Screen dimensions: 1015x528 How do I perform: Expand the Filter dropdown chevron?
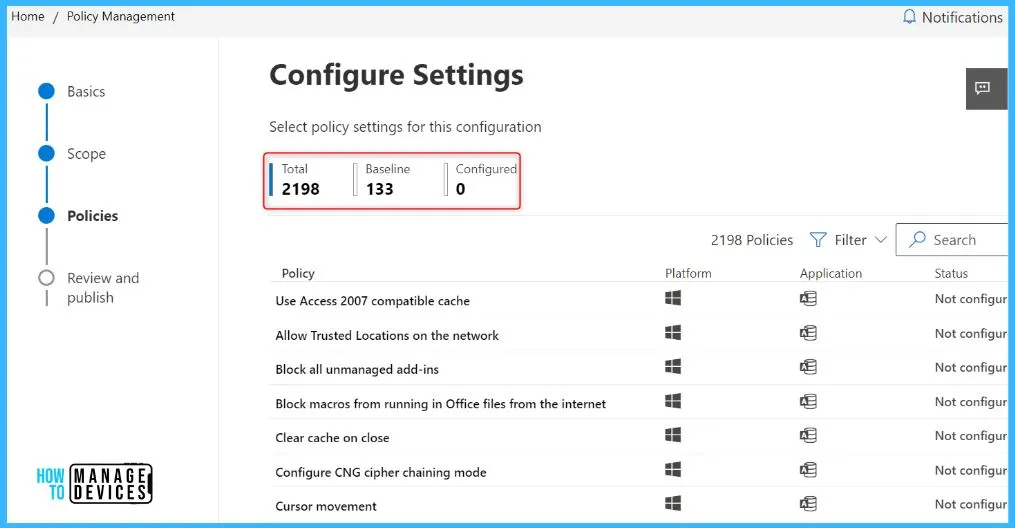pos(880,240)
